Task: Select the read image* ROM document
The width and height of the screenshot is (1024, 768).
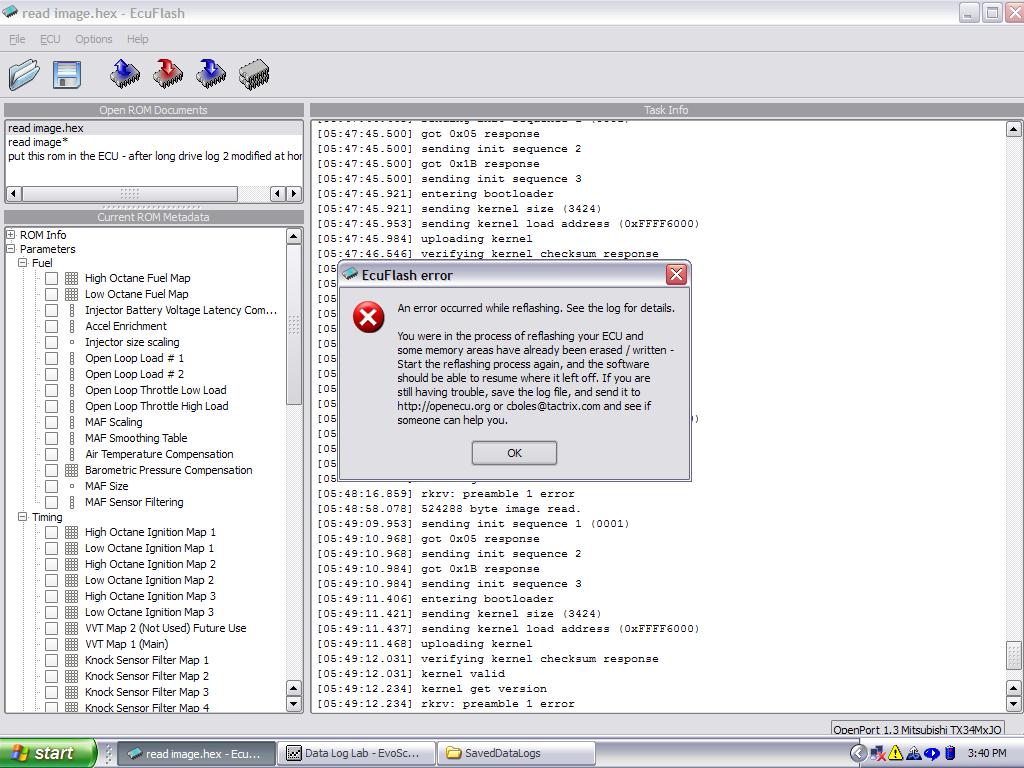Action: 154,142
